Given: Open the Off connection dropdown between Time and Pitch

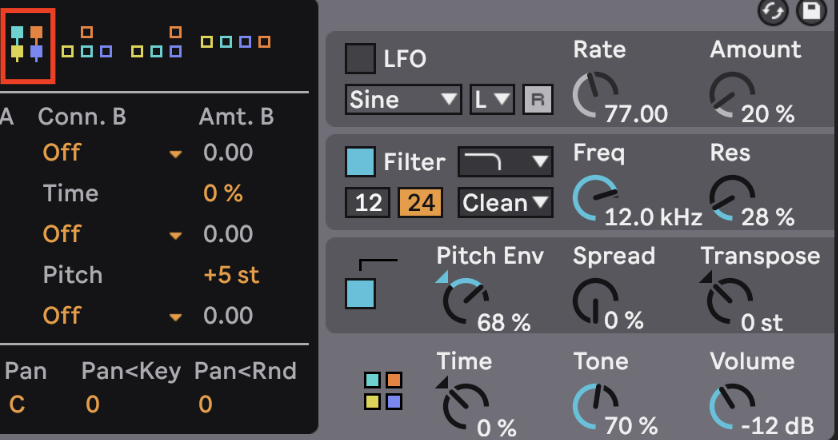Looking at the screenshot, I should pos(112,234).
